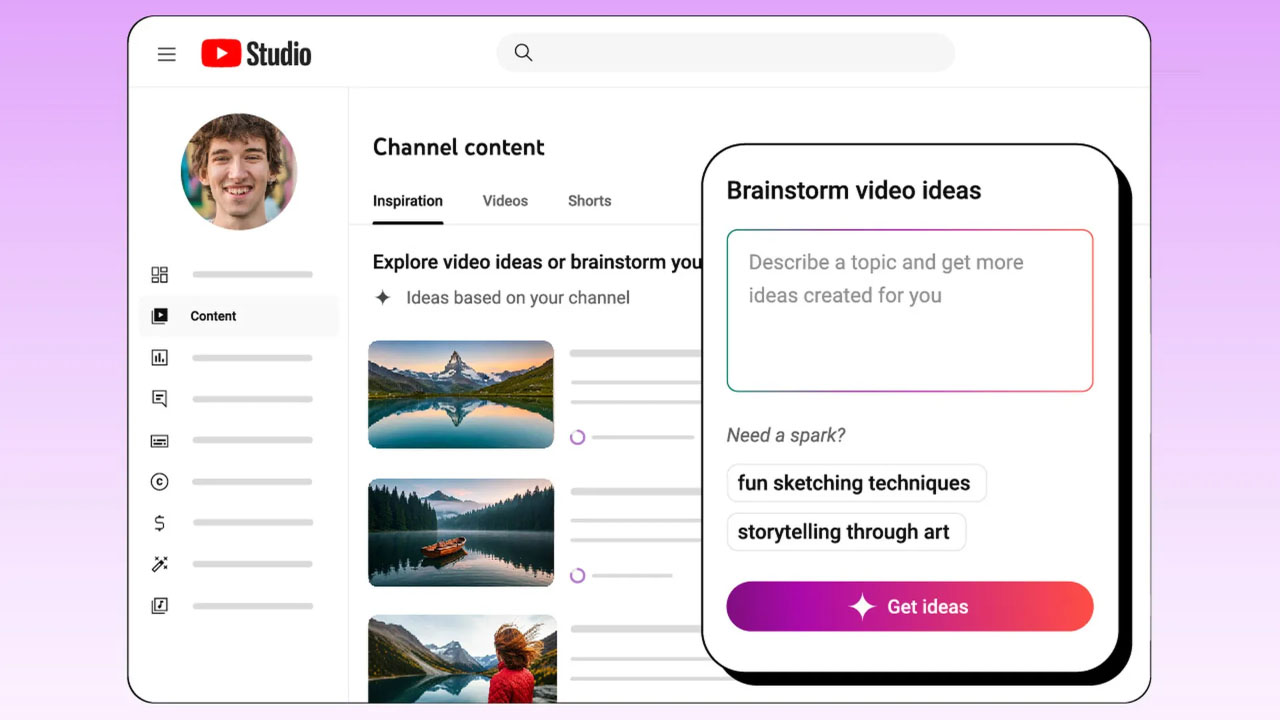The image size is (1280, 720).
Task: Open the Earn dollar sign icon
Action: 159,523
